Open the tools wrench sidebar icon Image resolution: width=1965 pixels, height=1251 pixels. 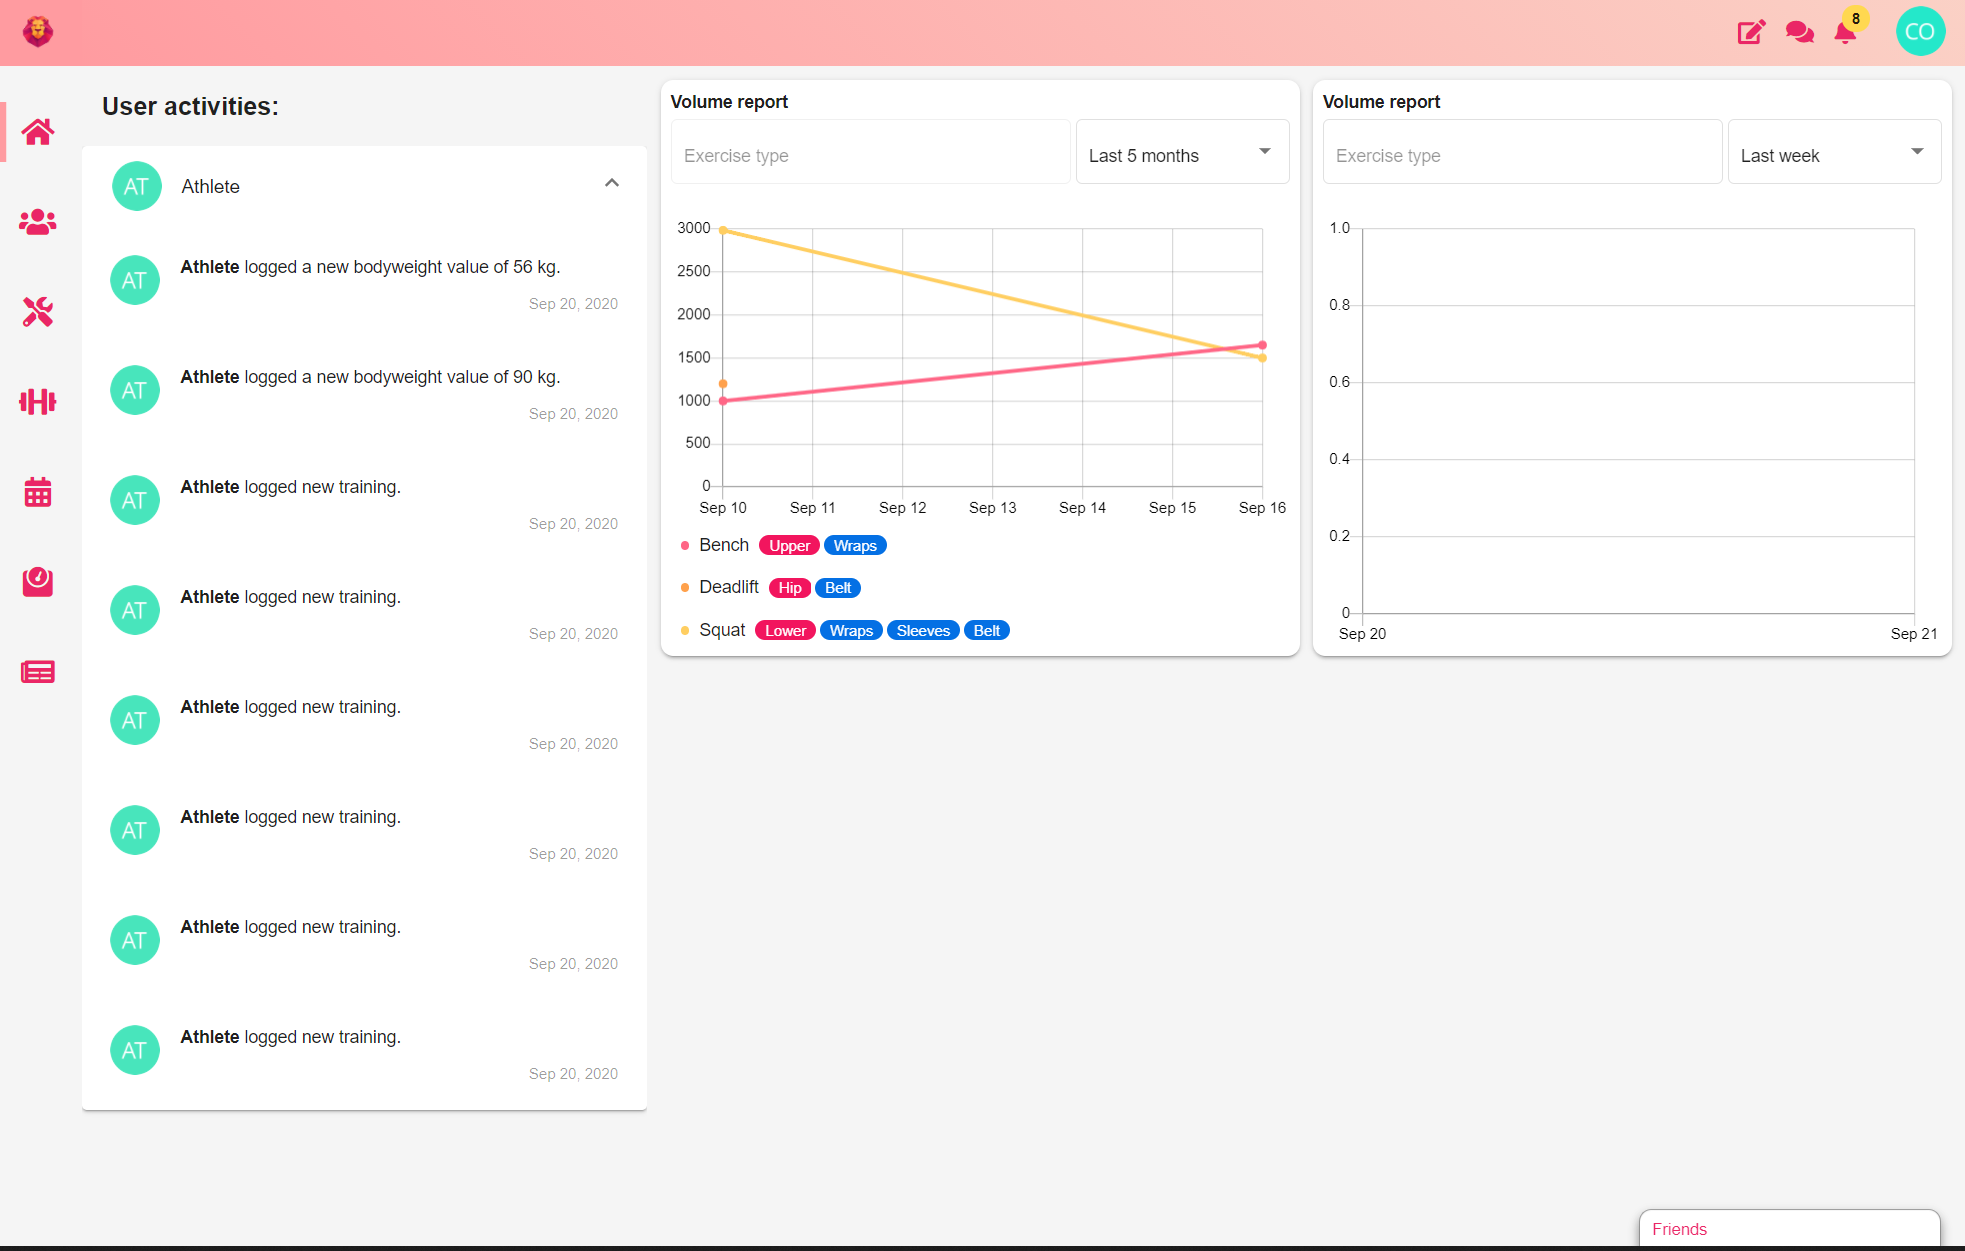point(38,312)
